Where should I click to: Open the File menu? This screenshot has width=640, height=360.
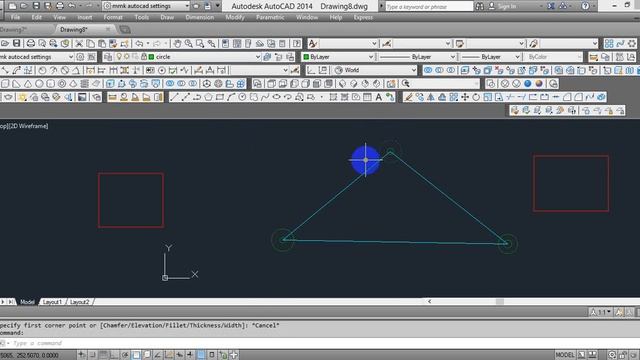16,18
